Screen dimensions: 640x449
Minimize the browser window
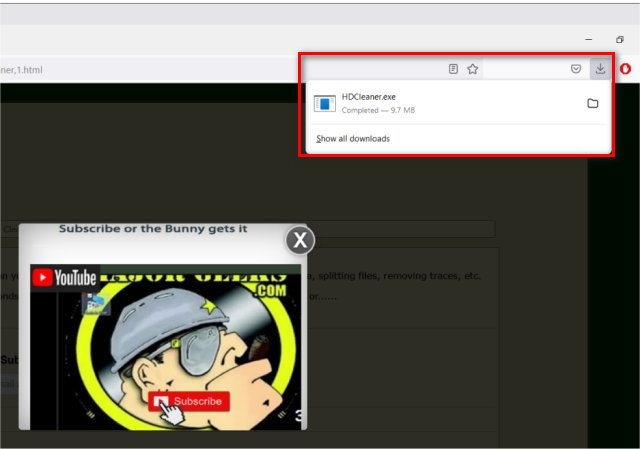pyautogui.click(x=589, y=40)
